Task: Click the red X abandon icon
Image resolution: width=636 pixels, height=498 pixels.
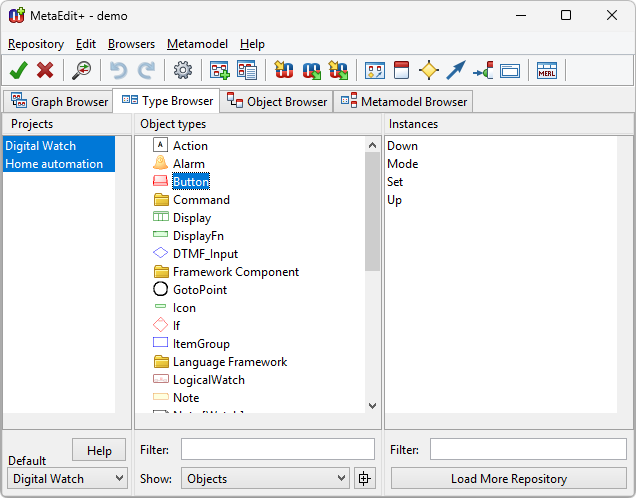Action: point(45,70)
